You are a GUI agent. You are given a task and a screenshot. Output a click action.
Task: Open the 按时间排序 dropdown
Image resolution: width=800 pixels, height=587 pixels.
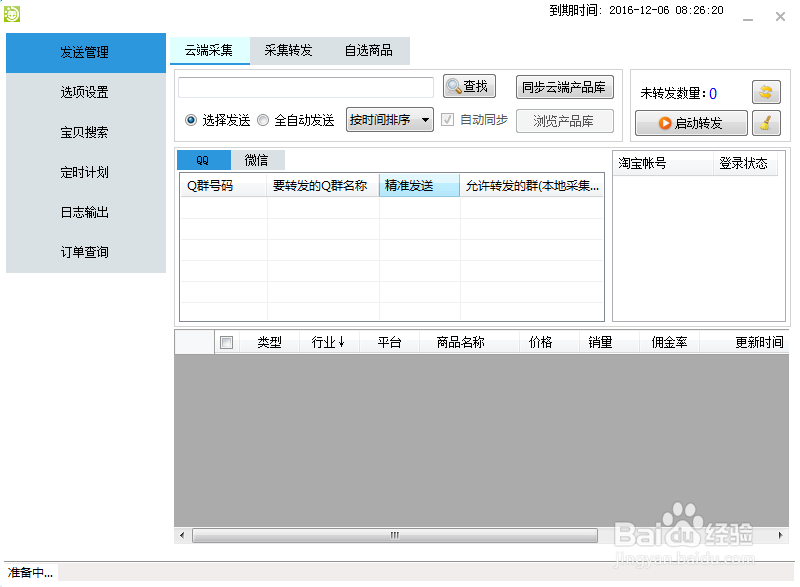click(x=424, y=119)
